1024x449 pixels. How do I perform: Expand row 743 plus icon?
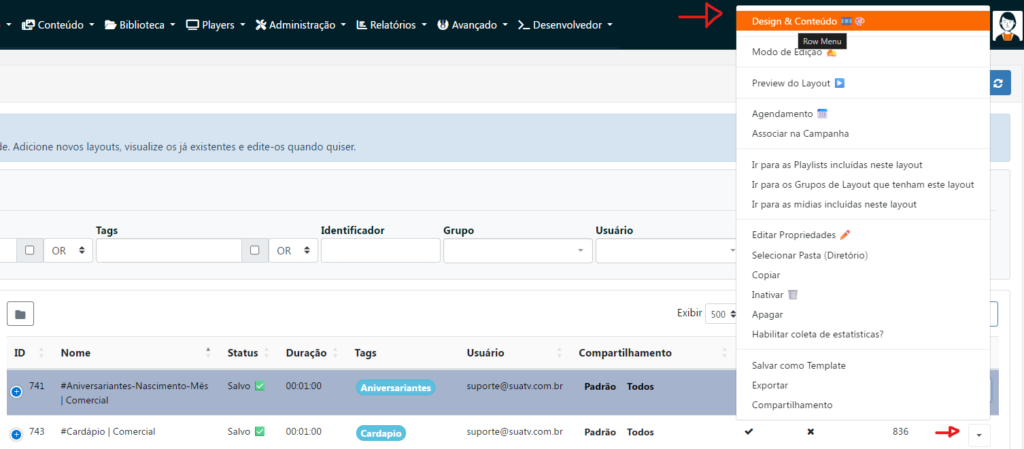point(16,434)
